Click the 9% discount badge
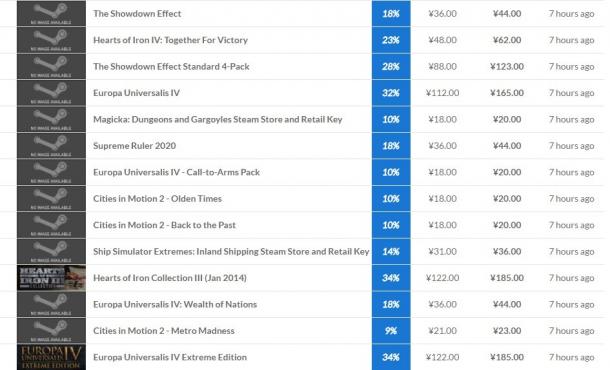 tap(391, 331)
